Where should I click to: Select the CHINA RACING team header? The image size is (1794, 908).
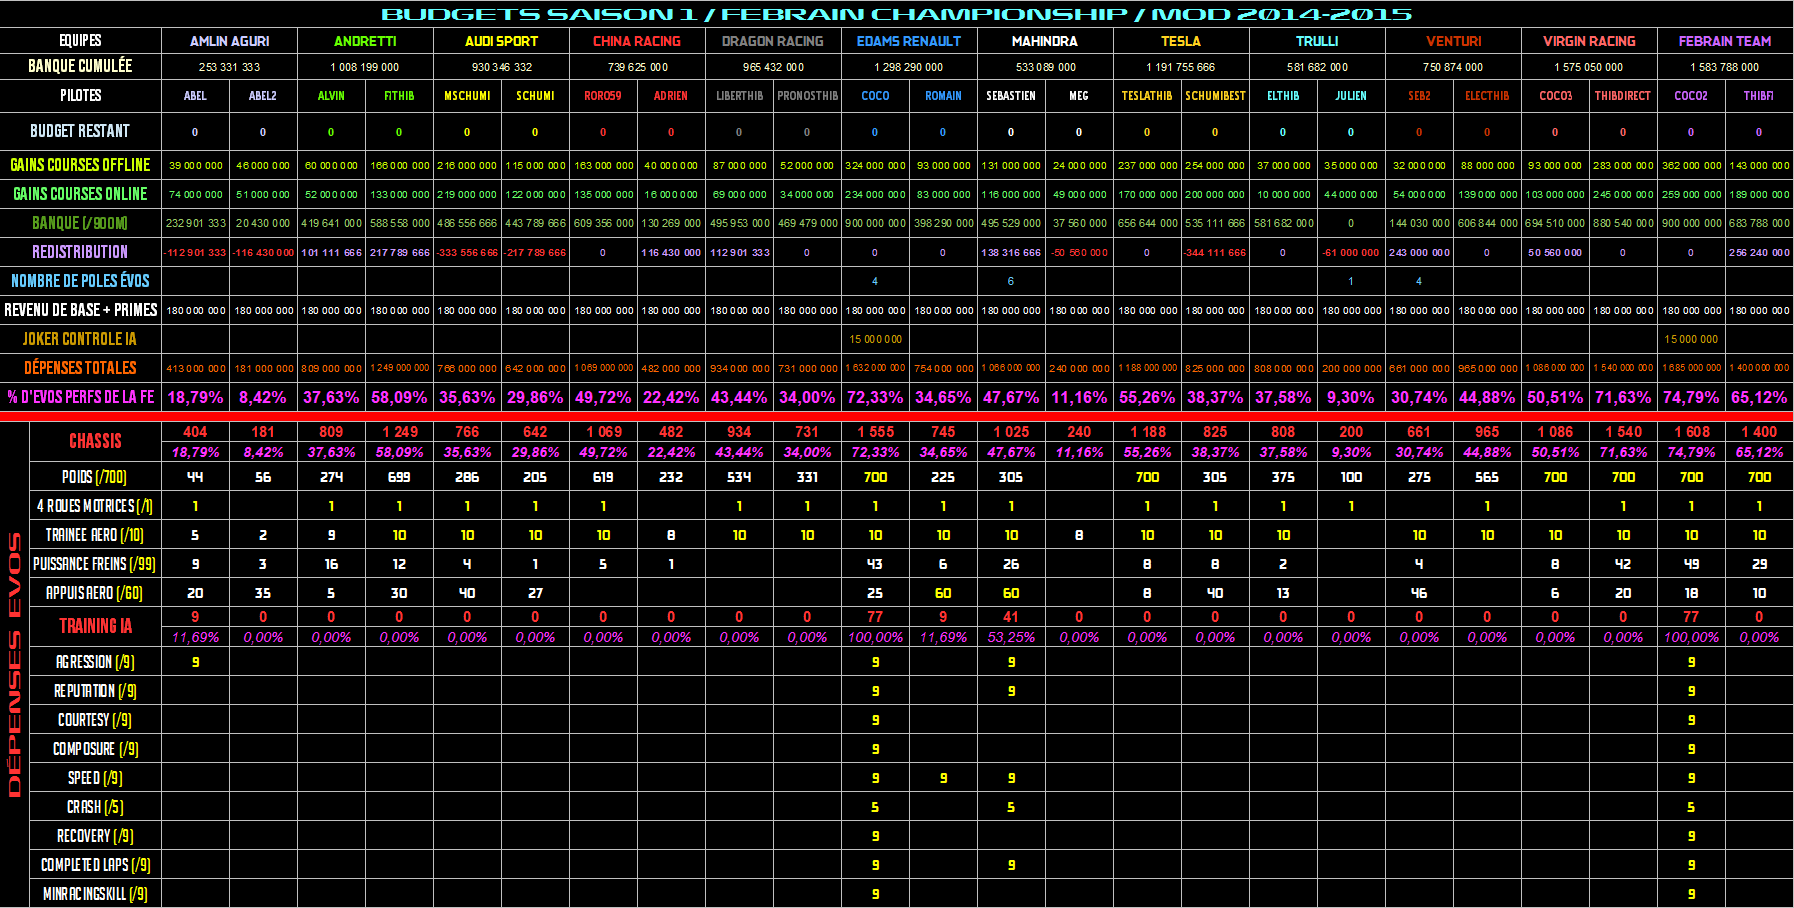tap(637, 41)
